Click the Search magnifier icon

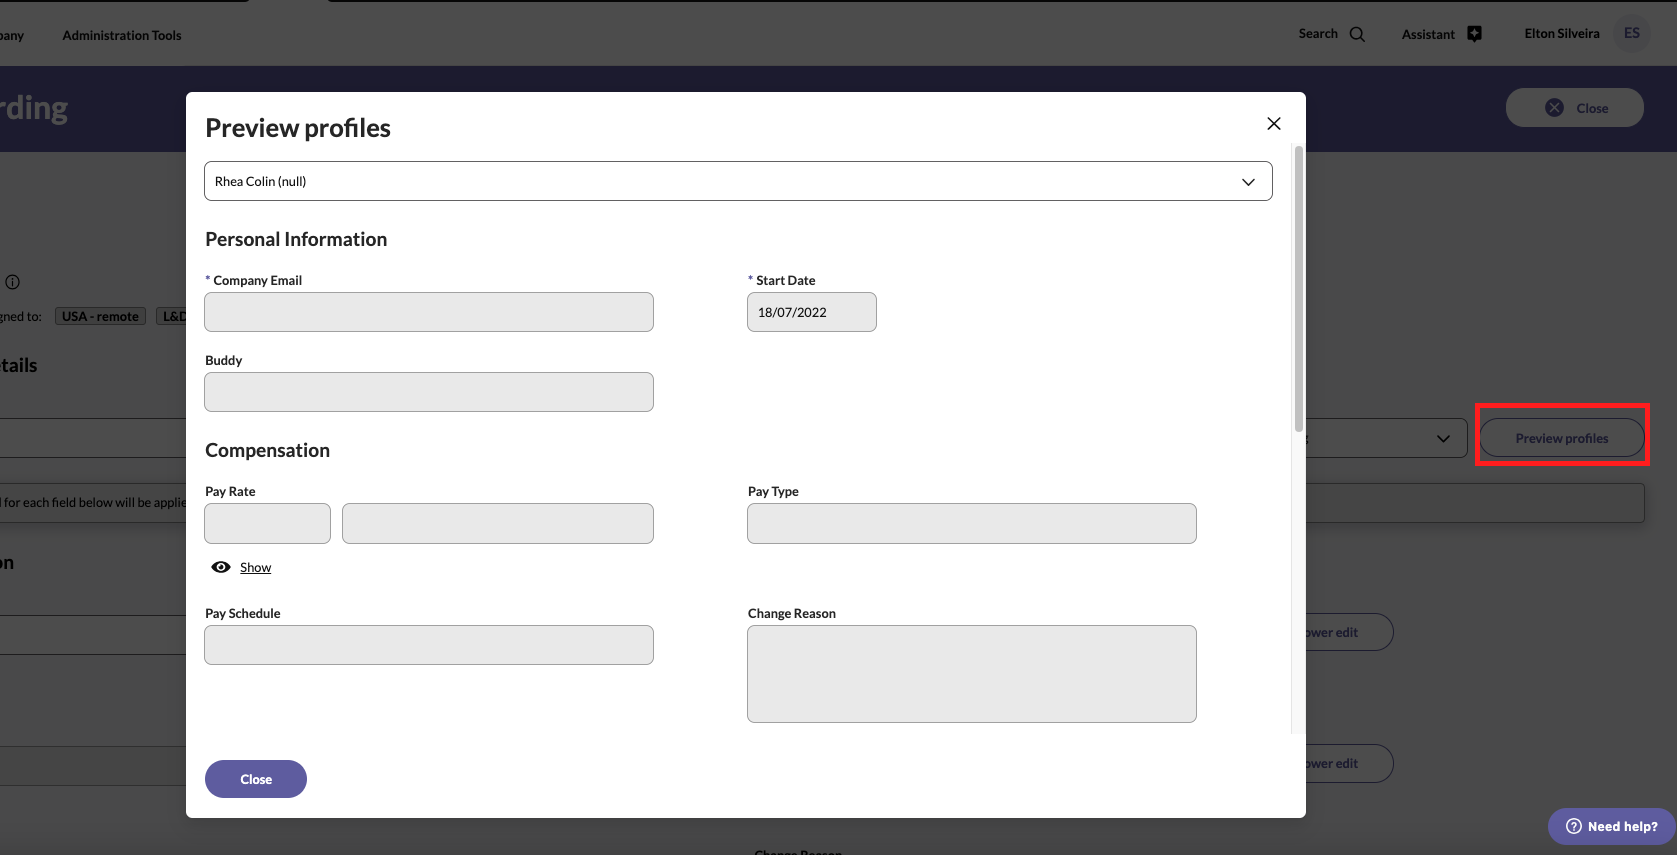(x=1357, y=34)
